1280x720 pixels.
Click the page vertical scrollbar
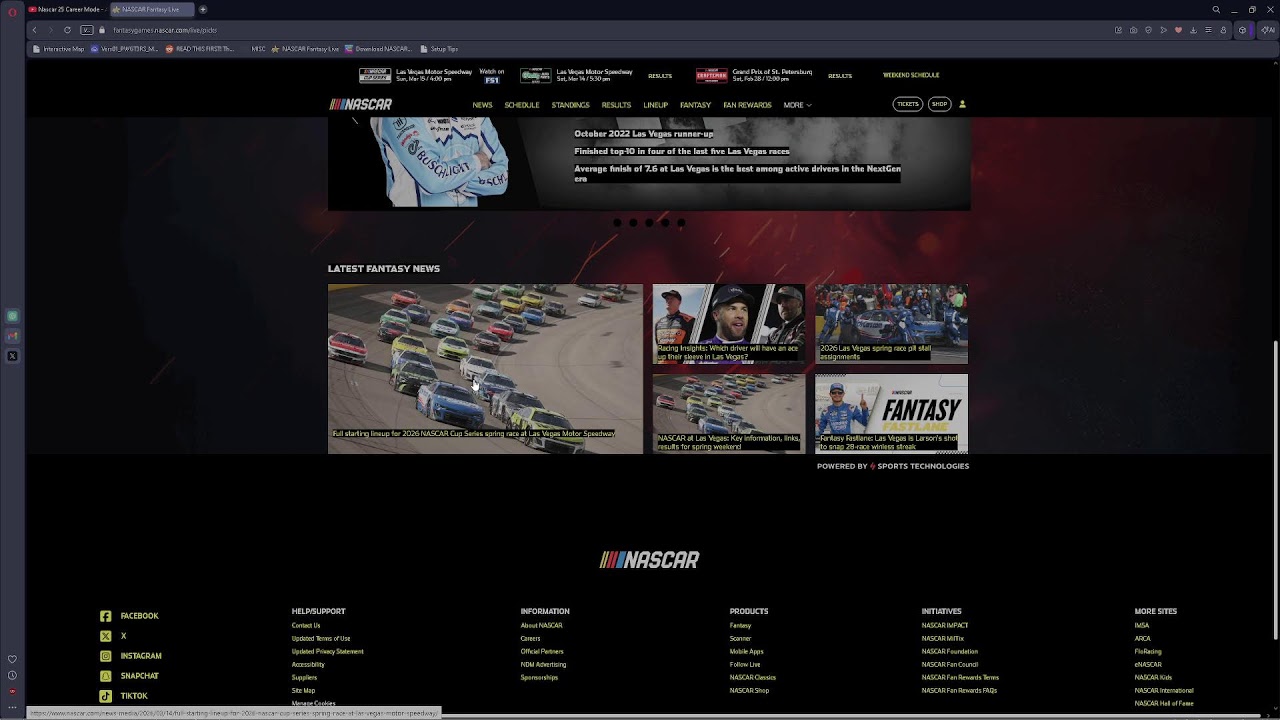[x=1275, y=490]
